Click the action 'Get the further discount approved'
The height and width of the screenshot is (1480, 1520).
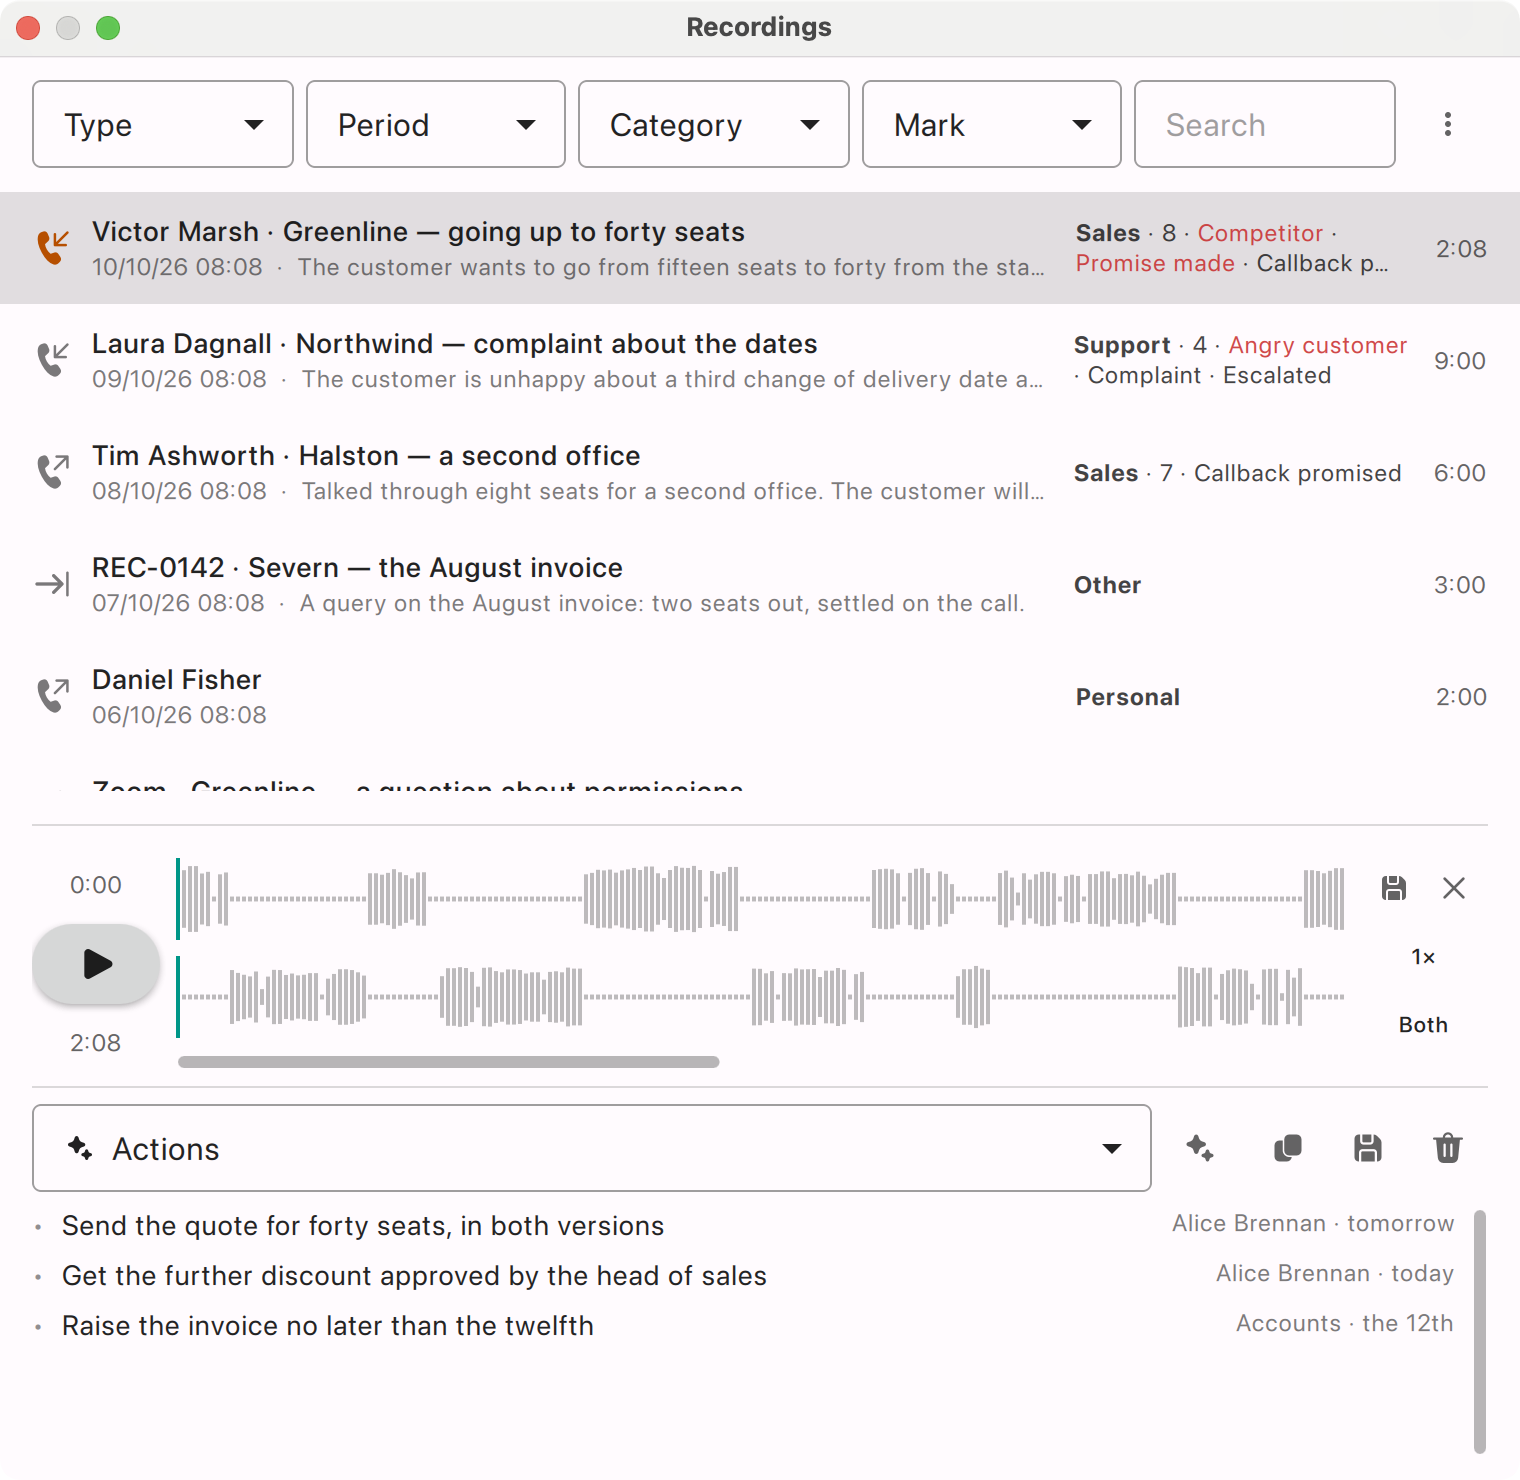tap(414, 1276)
